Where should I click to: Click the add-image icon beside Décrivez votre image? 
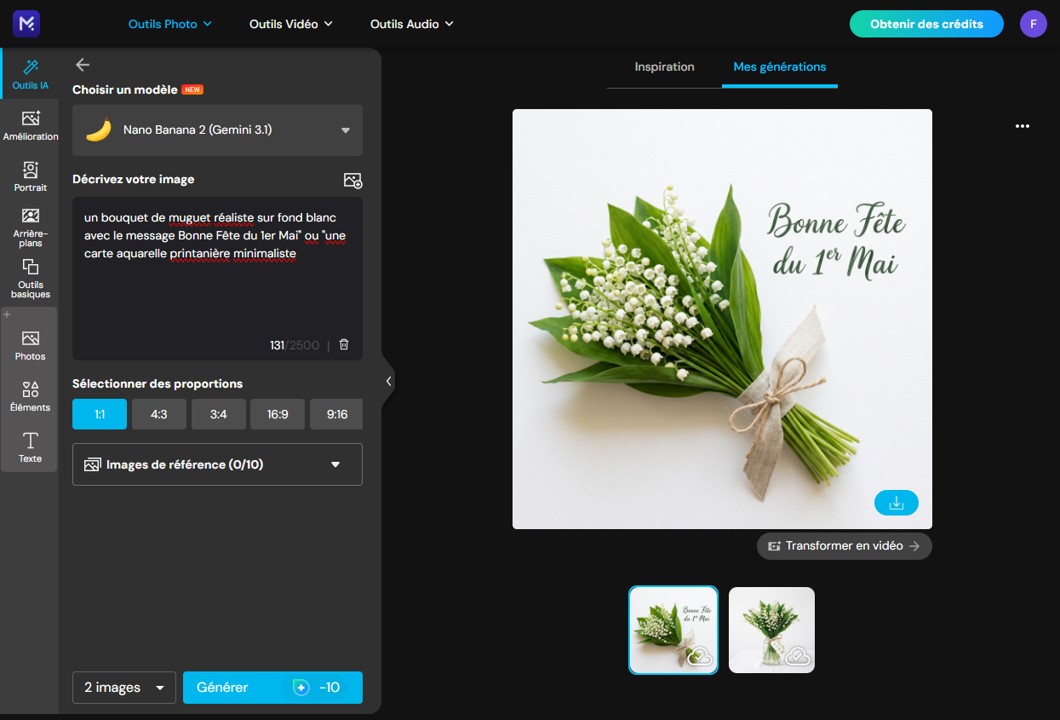[x=353, y=180]
